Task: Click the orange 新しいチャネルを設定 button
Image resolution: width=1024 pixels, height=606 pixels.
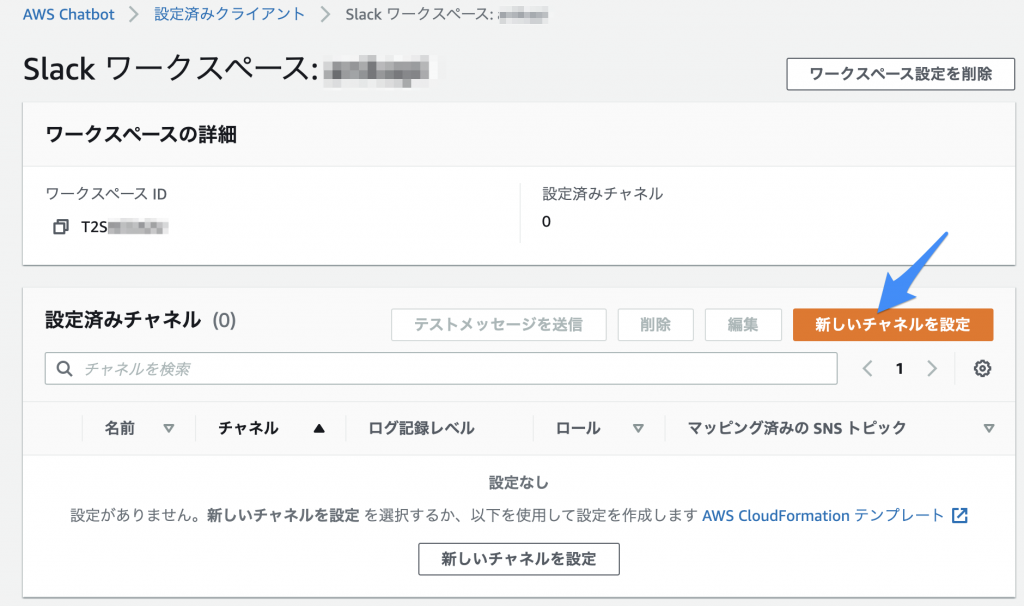Action: (x=893, y=325)
